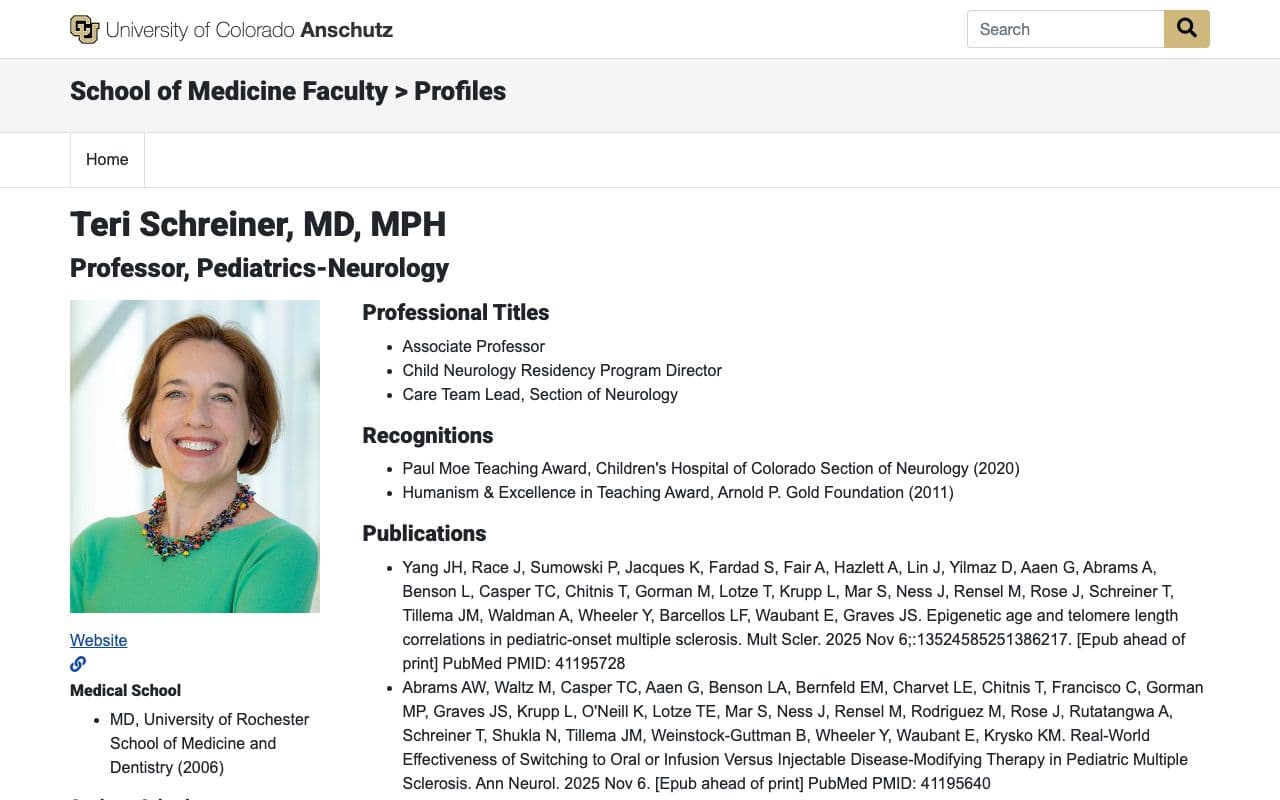The height and width of the screenshot is (800, 1280).
Task: Click the Recognitions section heading
Action: click(427, 435)
